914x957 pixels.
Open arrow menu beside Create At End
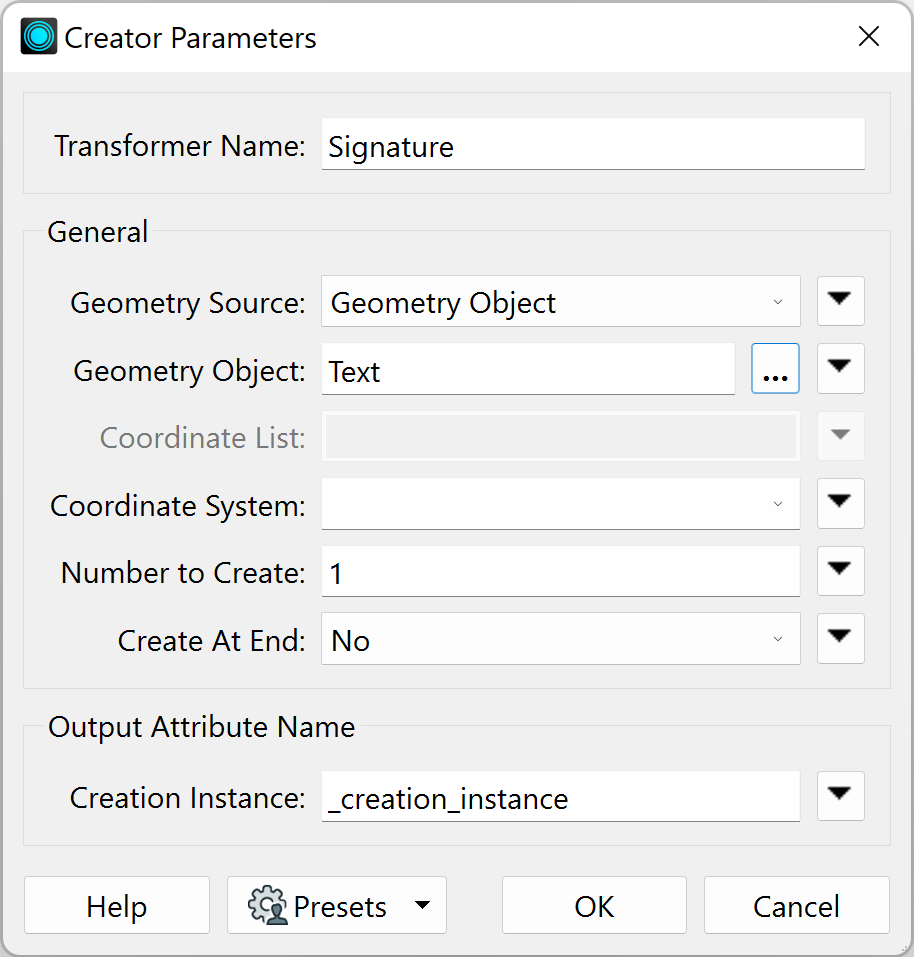click(x=840, y=638)
